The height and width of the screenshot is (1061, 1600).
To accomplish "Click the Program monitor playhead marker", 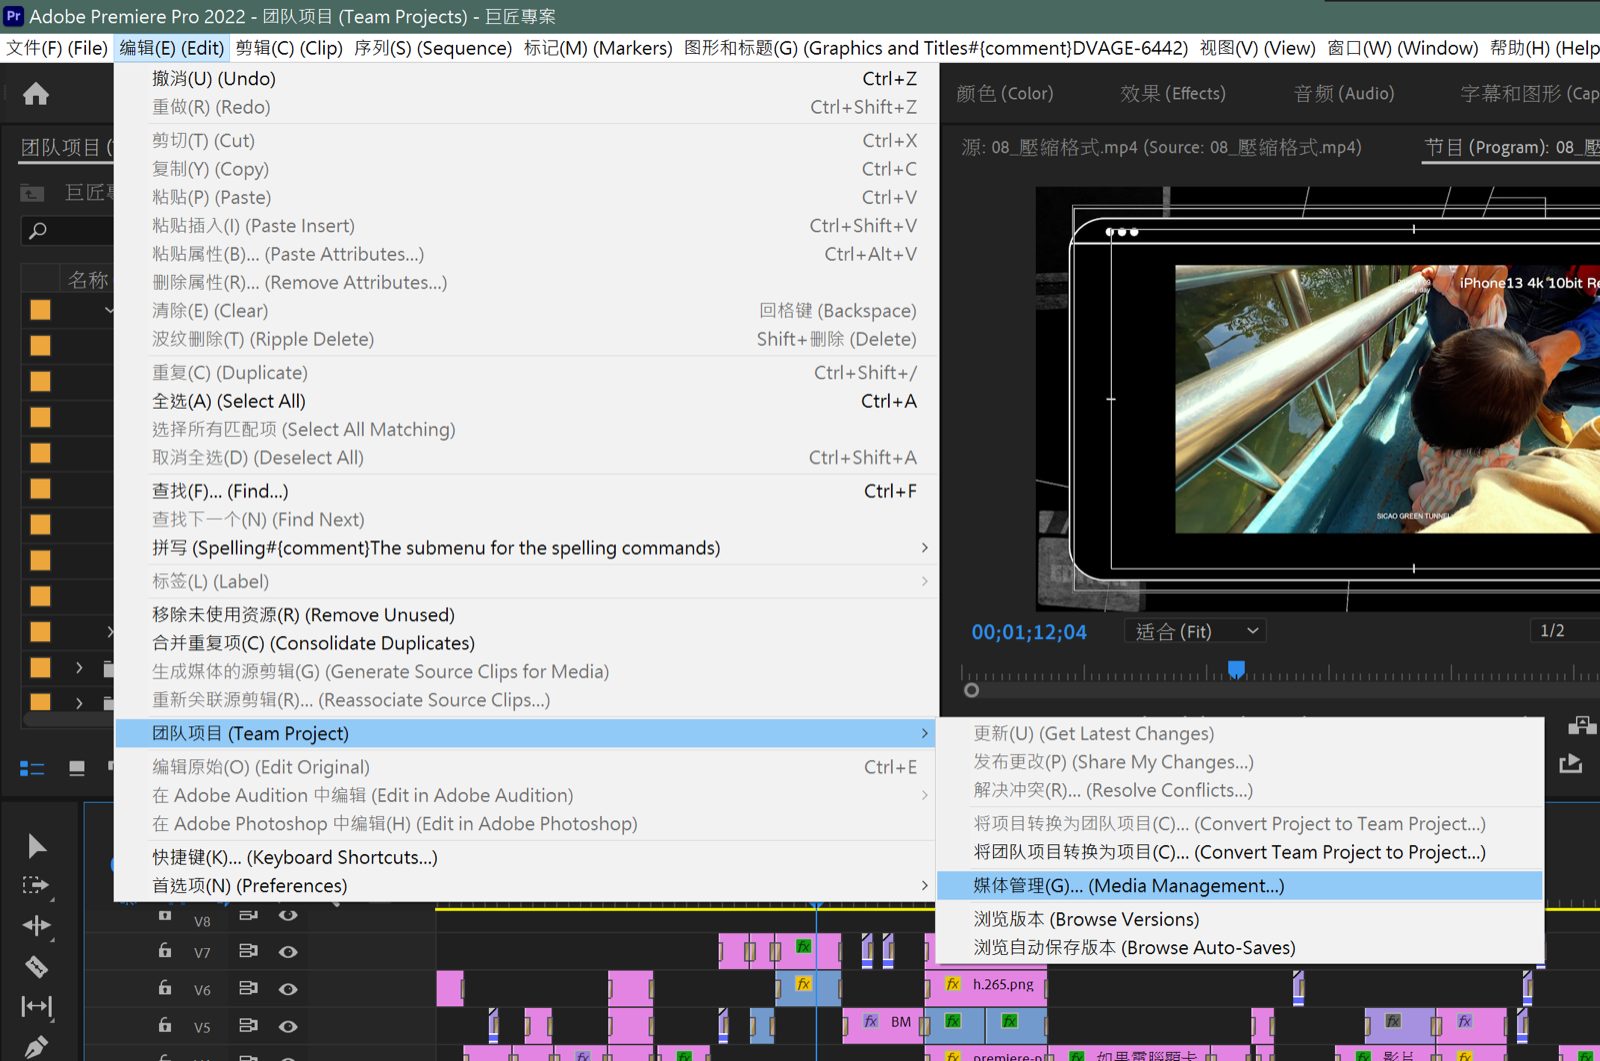I will click(1236, 669).
